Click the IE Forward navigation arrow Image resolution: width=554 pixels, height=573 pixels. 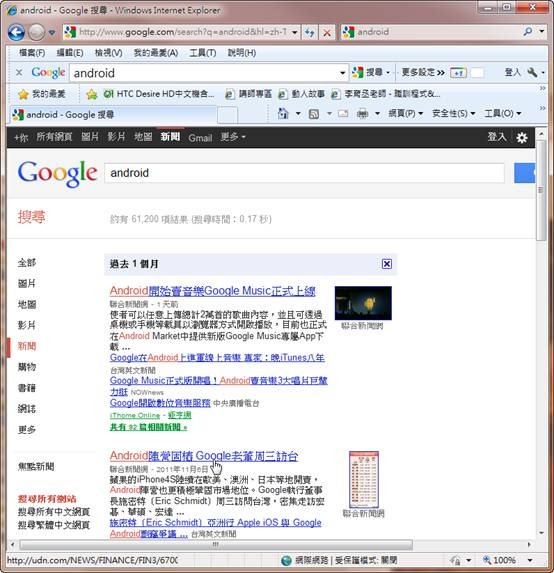click(36, 33)
